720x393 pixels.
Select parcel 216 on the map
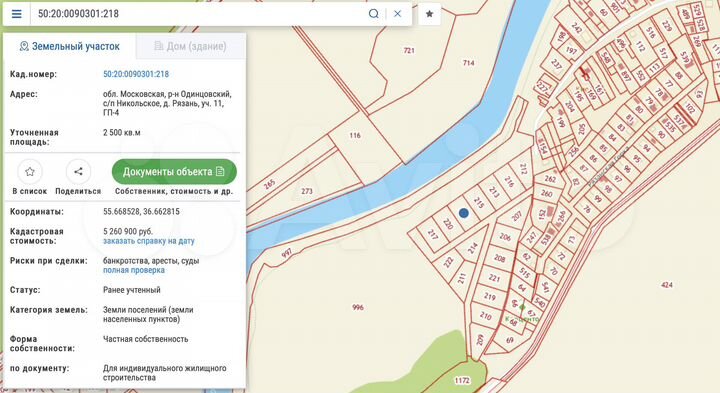click(x=509, y=181)
